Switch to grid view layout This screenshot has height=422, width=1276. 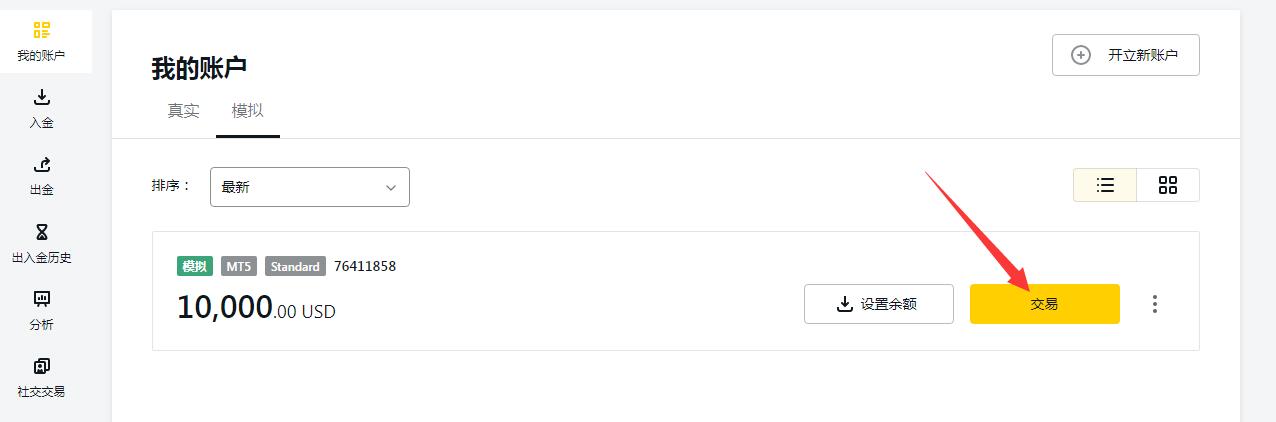click(x=1167, y=185)
